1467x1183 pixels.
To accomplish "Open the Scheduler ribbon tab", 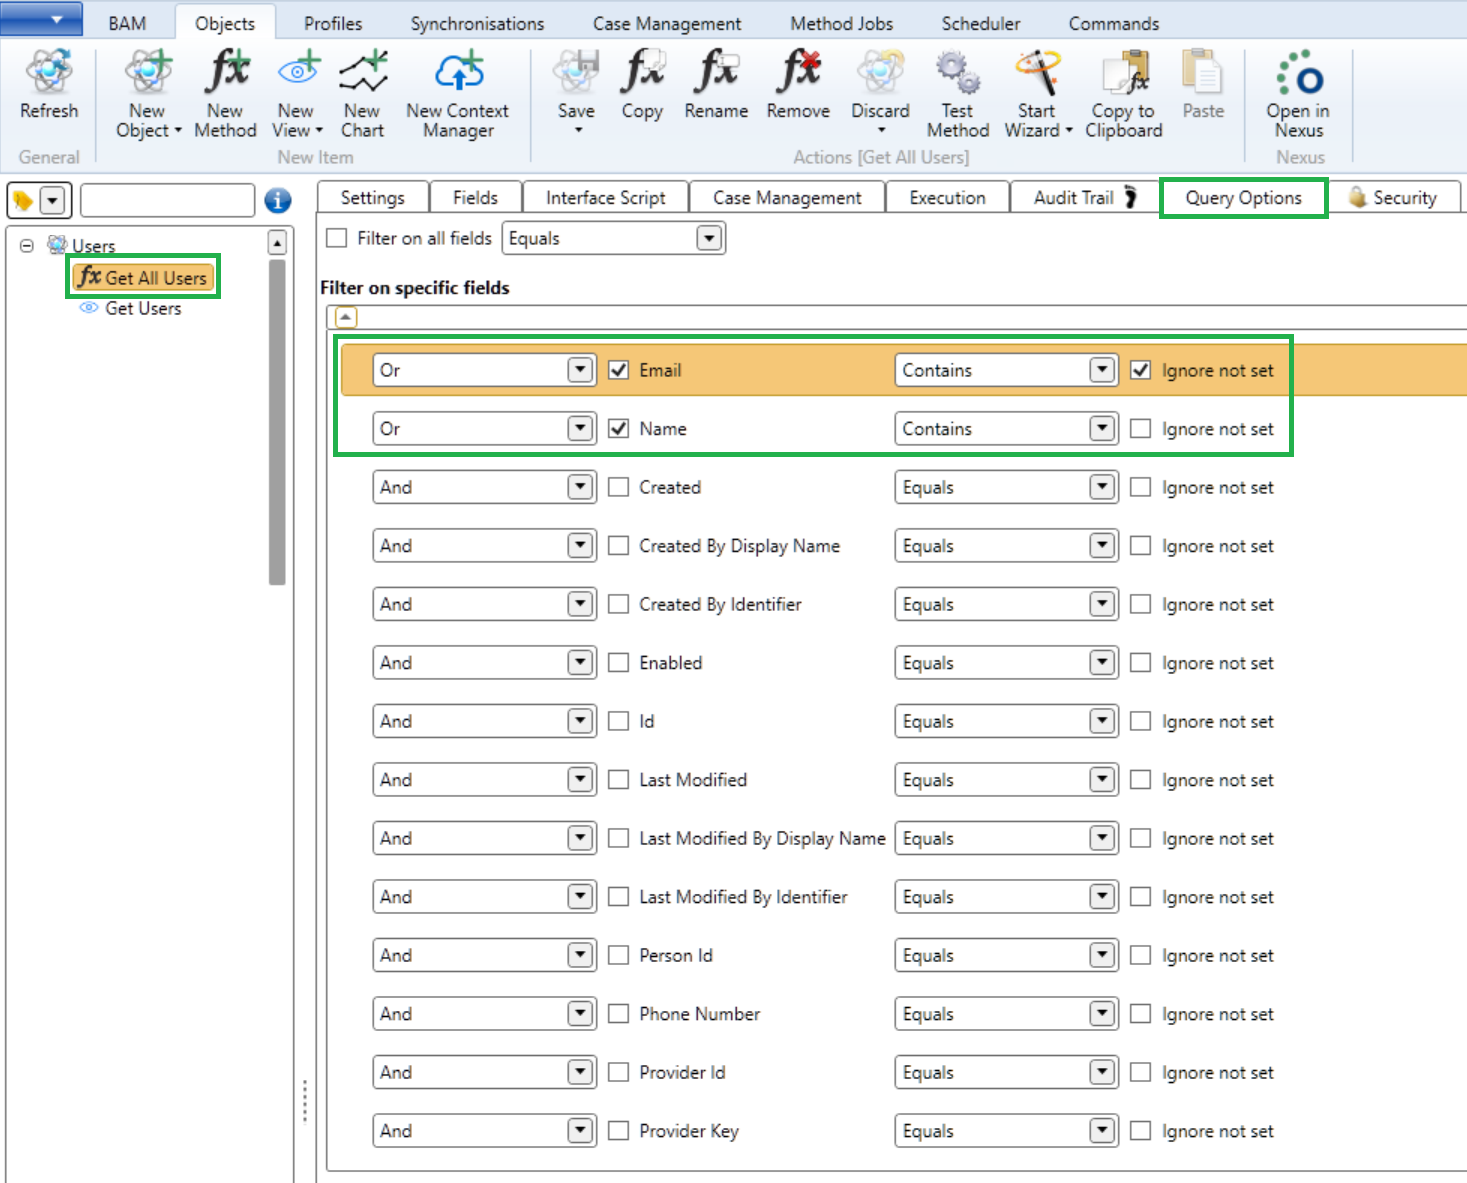I will tap(981, 23).
